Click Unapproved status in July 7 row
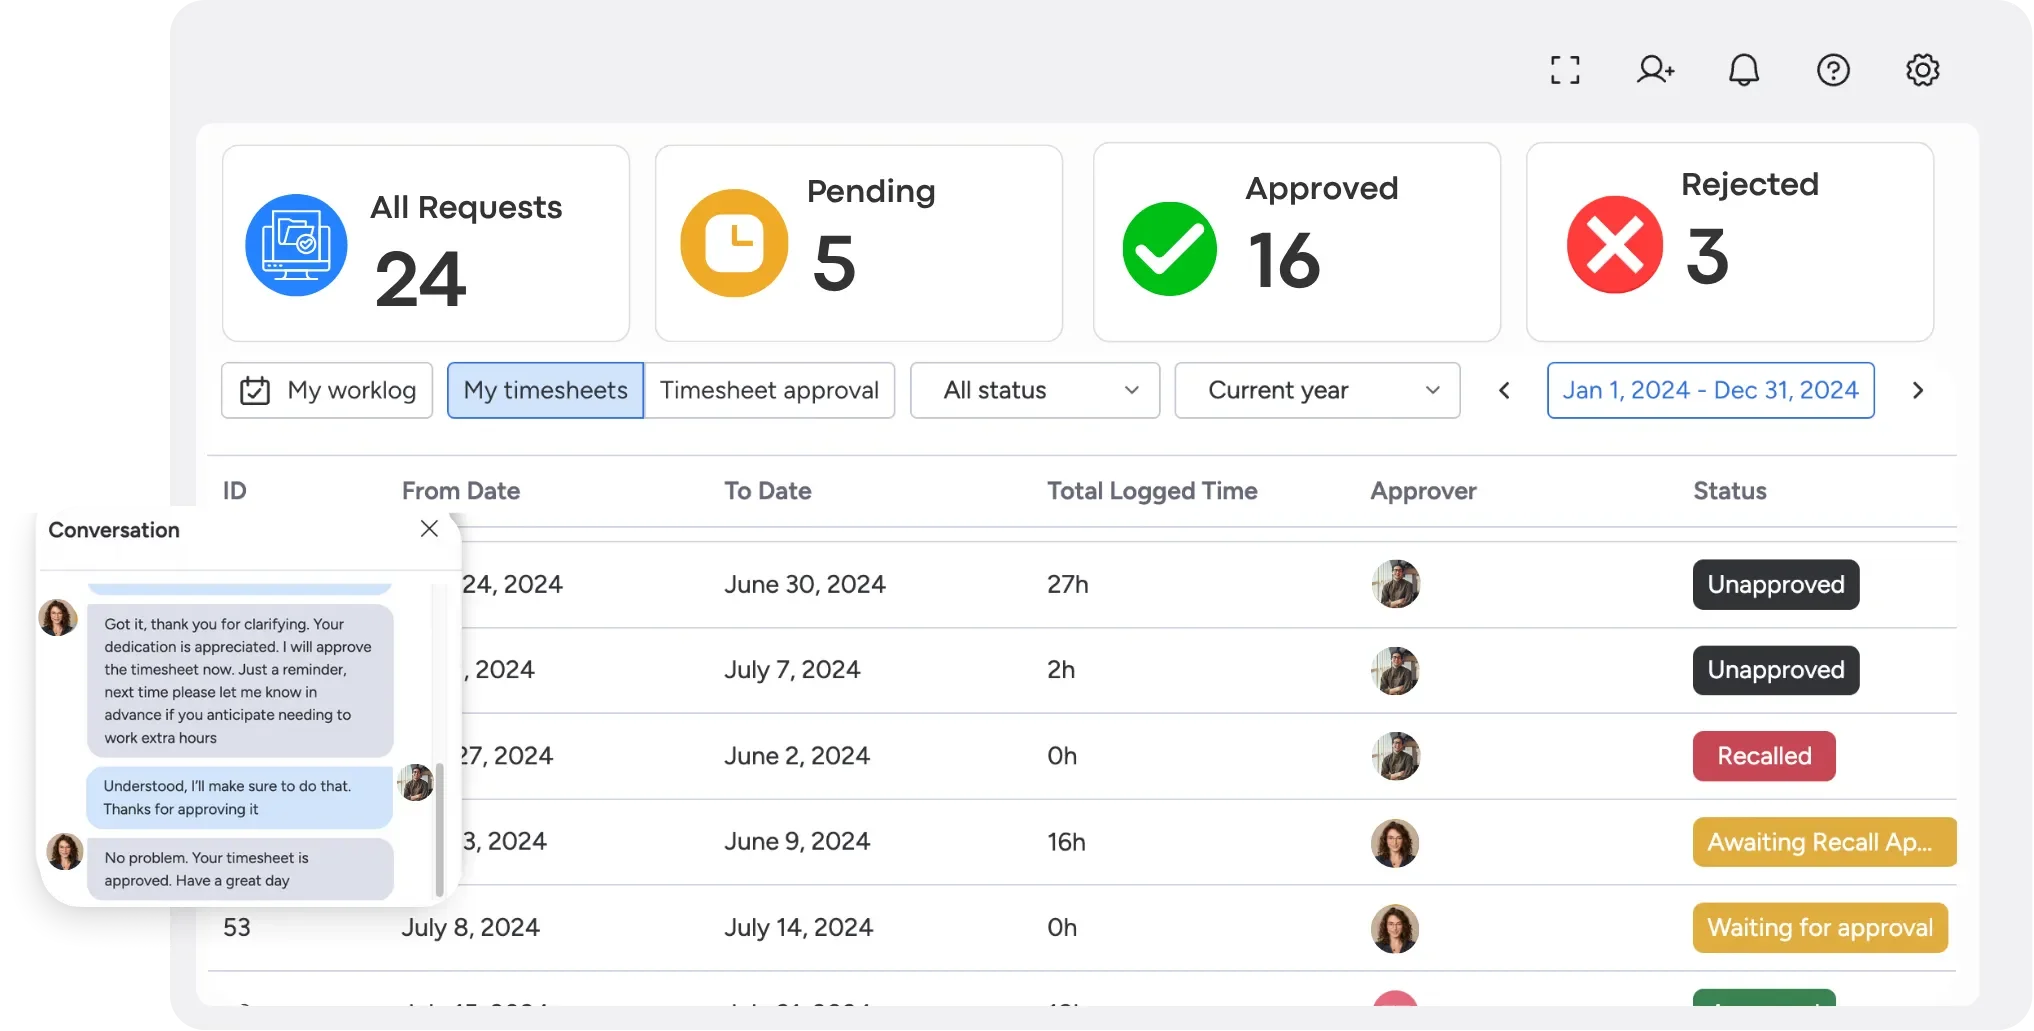Screen dimensions: 2034x1031 (x=1776, y=670)
